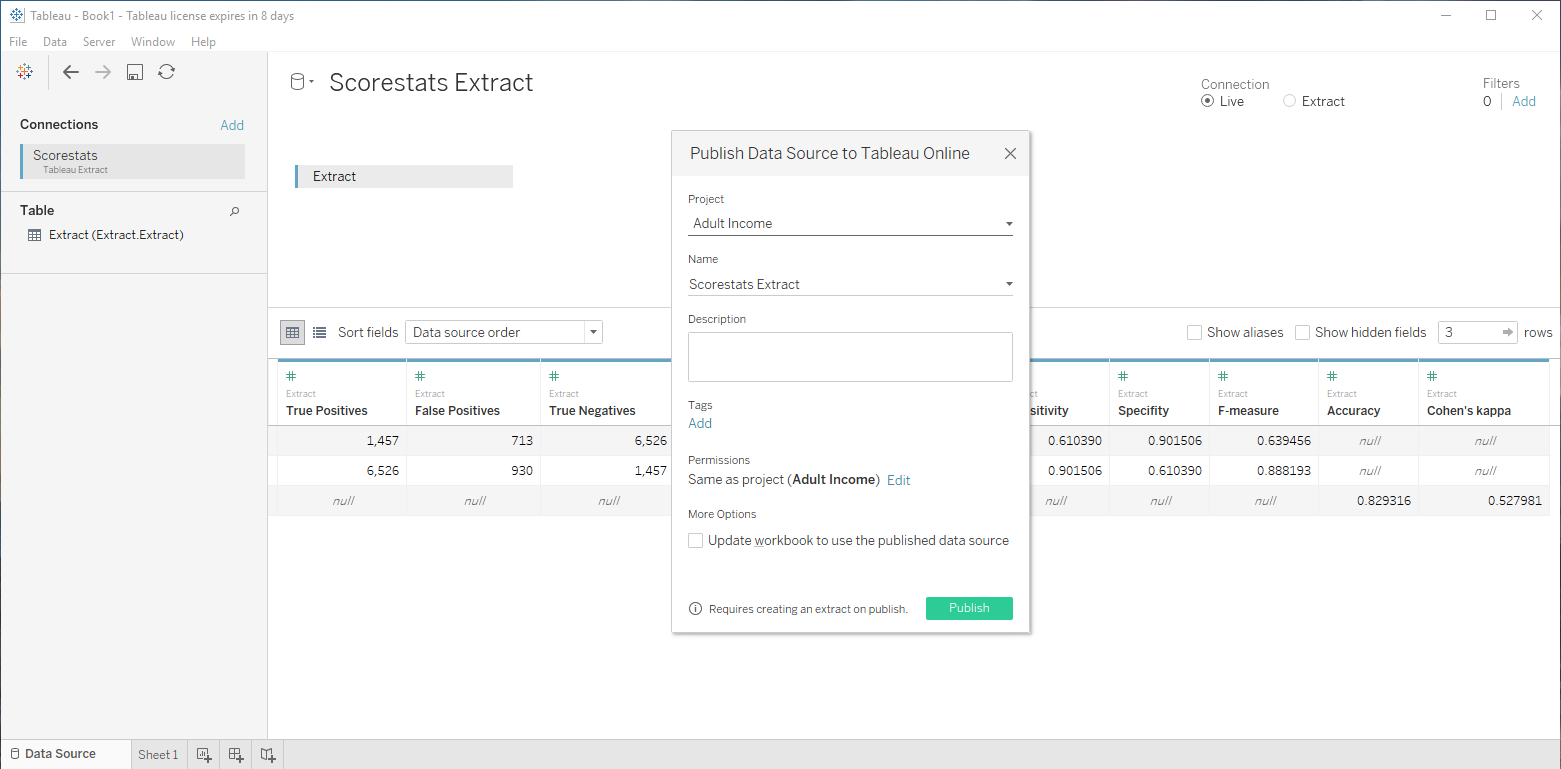This screenshot has width=1561, height=769.
Task: Search tables using the magnifier icon
Action: (235, 211)
